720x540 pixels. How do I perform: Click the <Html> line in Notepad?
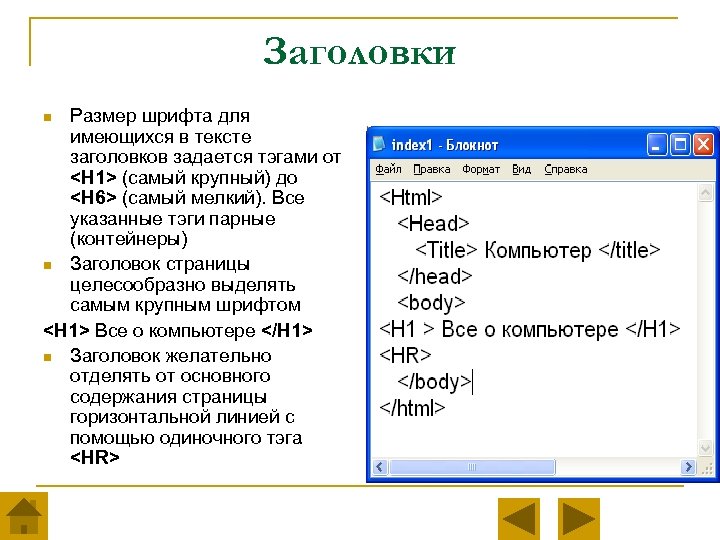(411, 197)
